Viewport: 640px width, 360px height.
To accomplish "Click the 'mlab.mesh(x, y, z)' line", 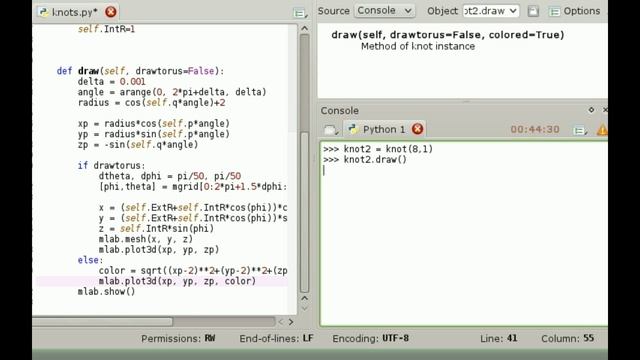I will 146,239.
